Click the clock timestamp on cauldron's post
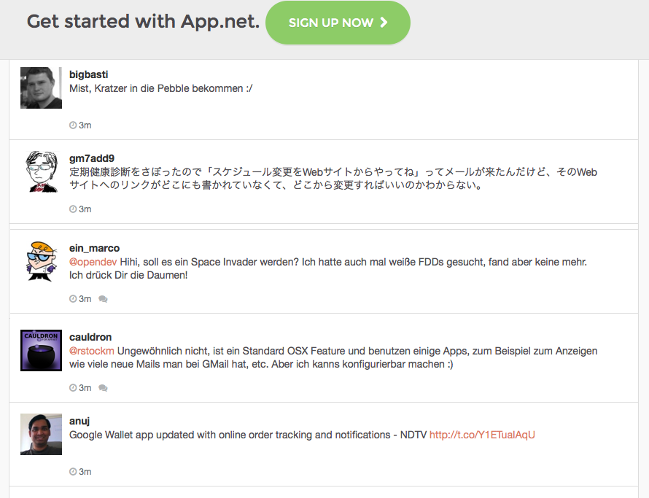The width and height of the screenshot is (649, 498). coord(80,388)
